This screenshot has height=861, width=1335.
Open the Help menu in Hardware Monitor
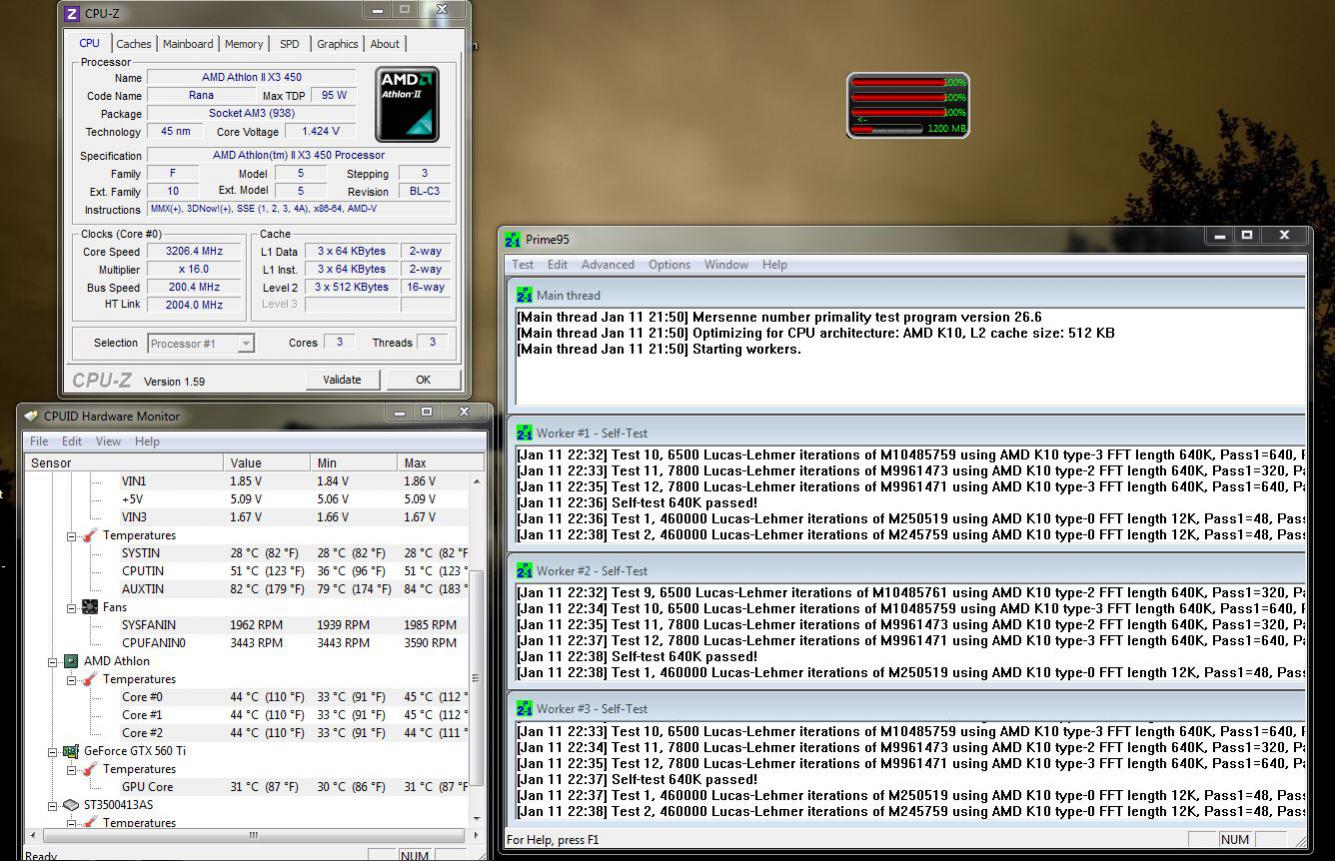147,441
